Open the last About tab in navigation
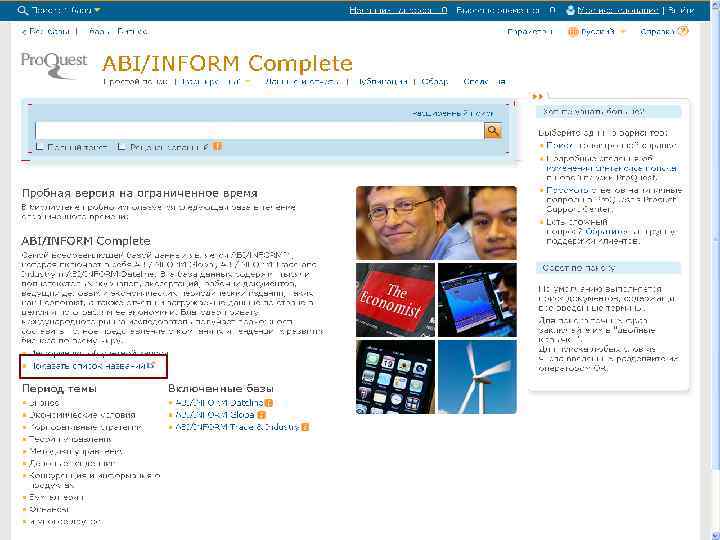The height and width of the screenshot is (540, 720). 485,82
